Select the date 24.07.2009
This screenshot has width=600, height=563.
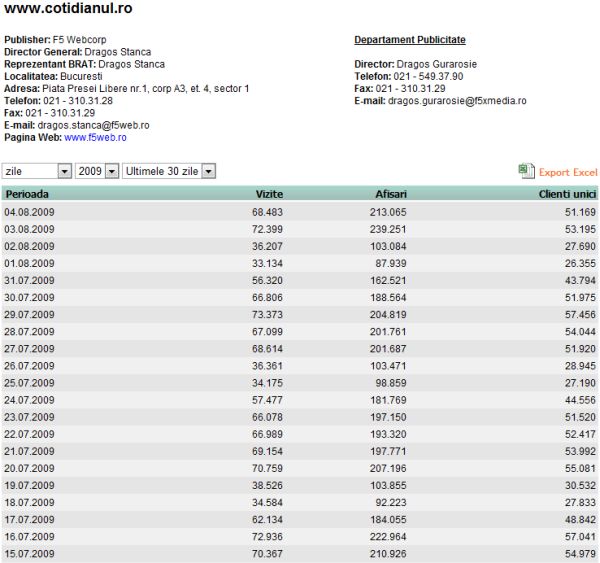(x=29, y=400)
